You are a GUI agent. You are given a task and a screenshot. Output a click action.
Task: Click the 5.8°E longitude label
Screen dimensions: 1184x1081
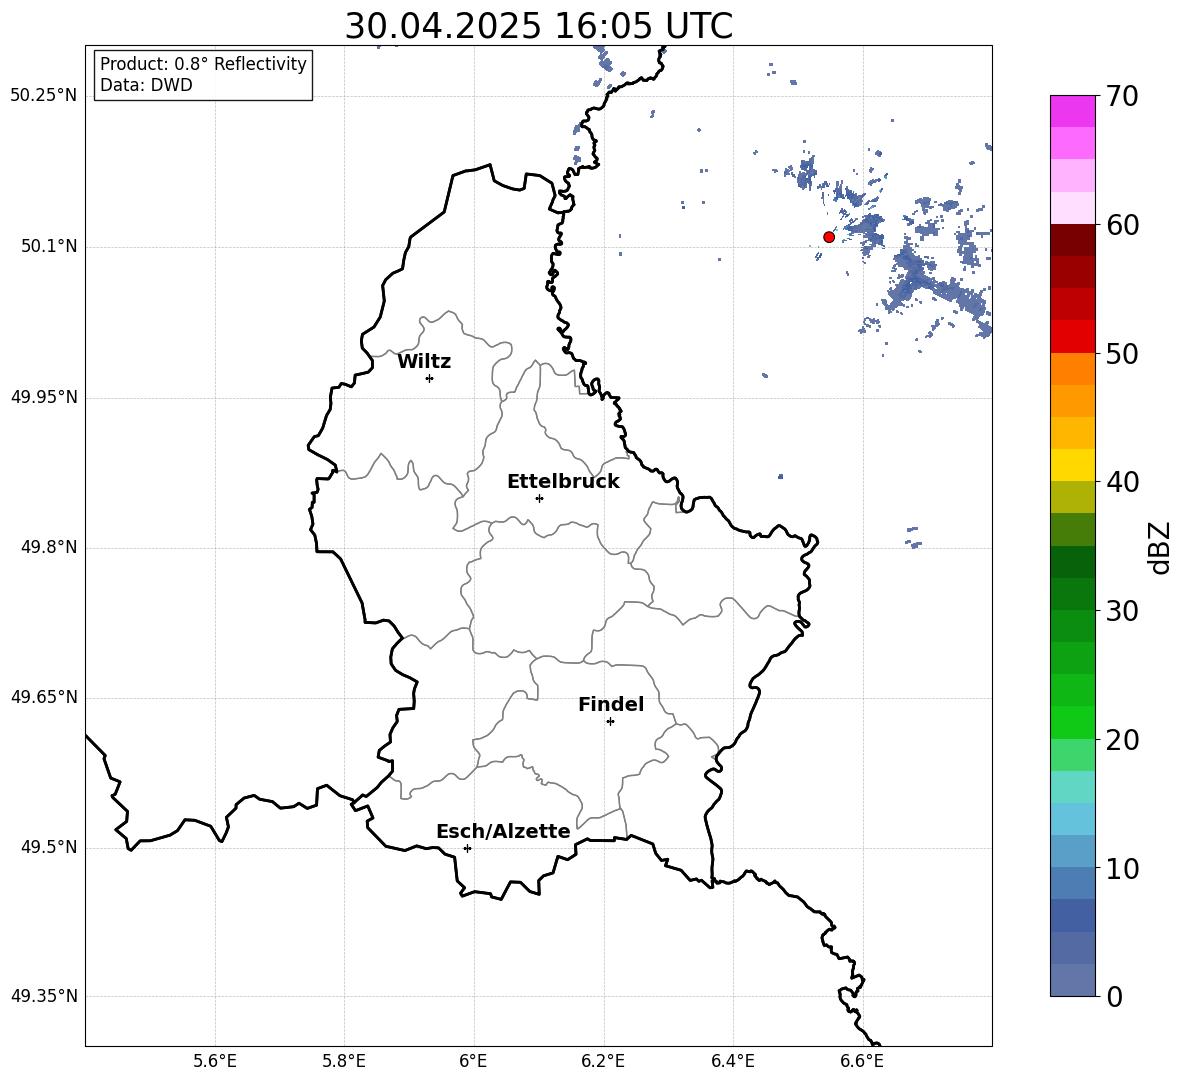tap(344, 1061)
